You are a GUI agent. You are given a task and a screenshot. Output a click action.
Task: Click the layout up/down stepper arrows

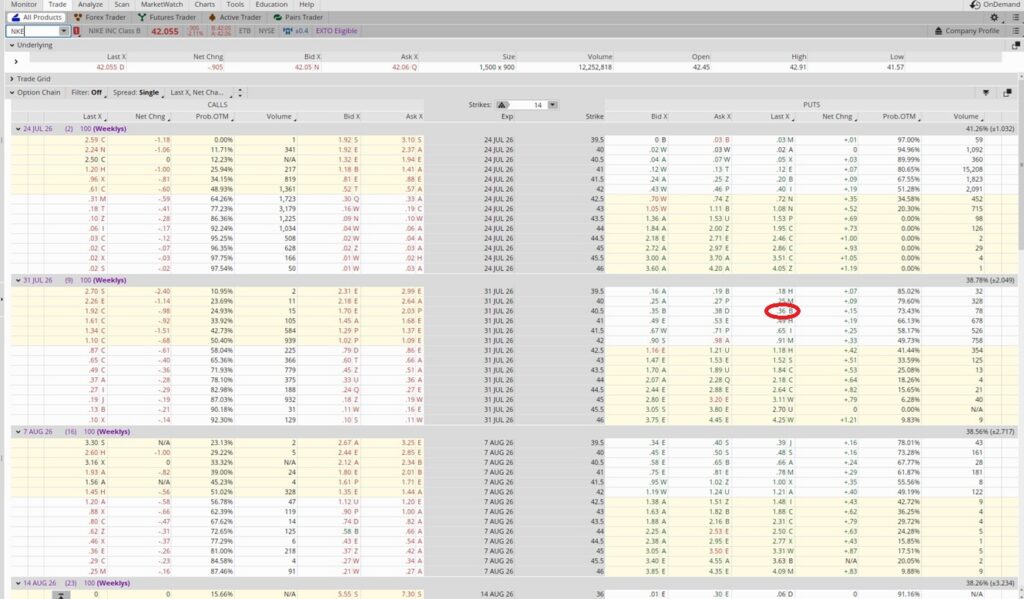tap(240, 93)
